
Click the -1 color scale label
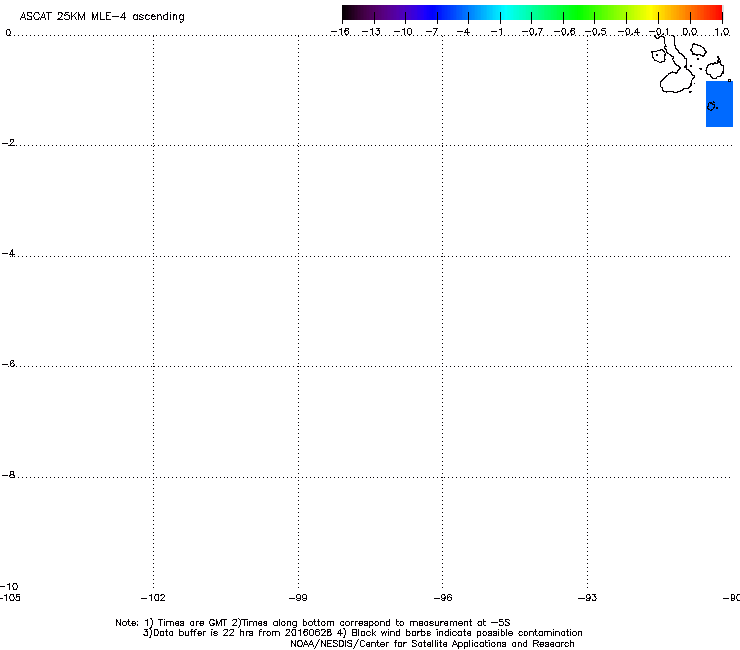click(x=496, y=32)
